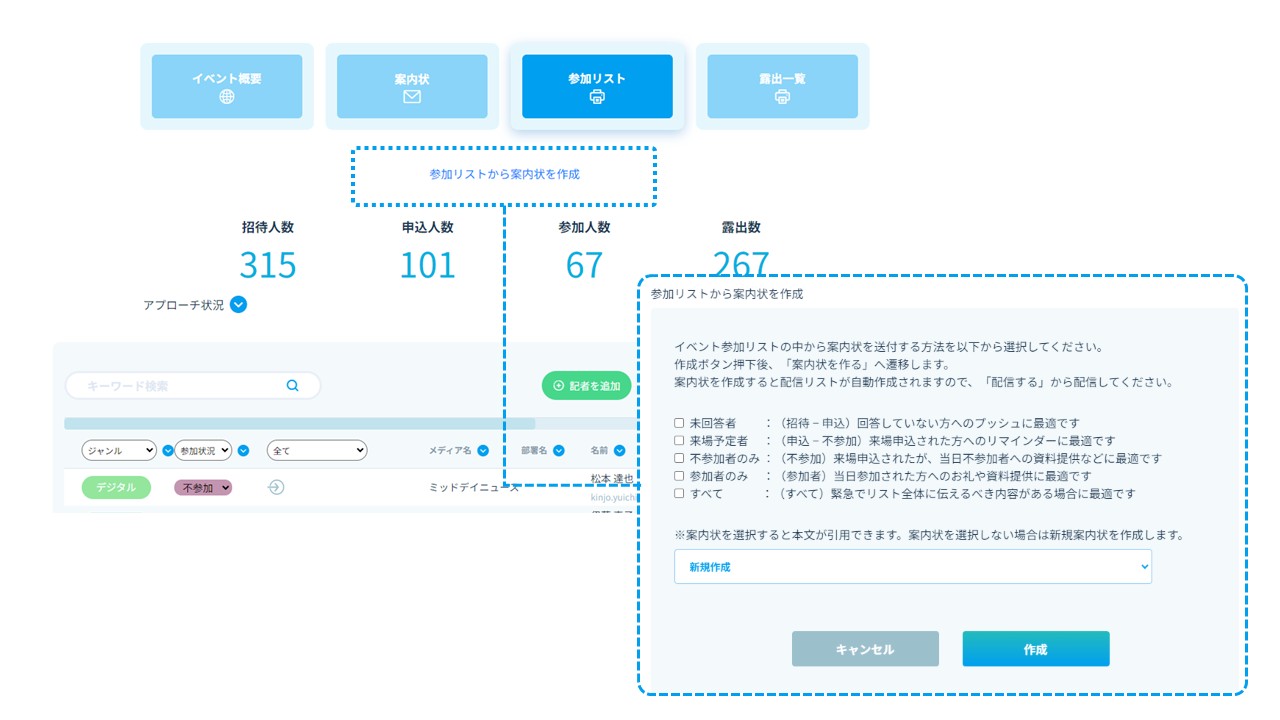The height and width of the screenshot is (720, 1280).
Task: Click the sort arrow next to メディア名
Action: pyautogui.click(x=483, y=451)
